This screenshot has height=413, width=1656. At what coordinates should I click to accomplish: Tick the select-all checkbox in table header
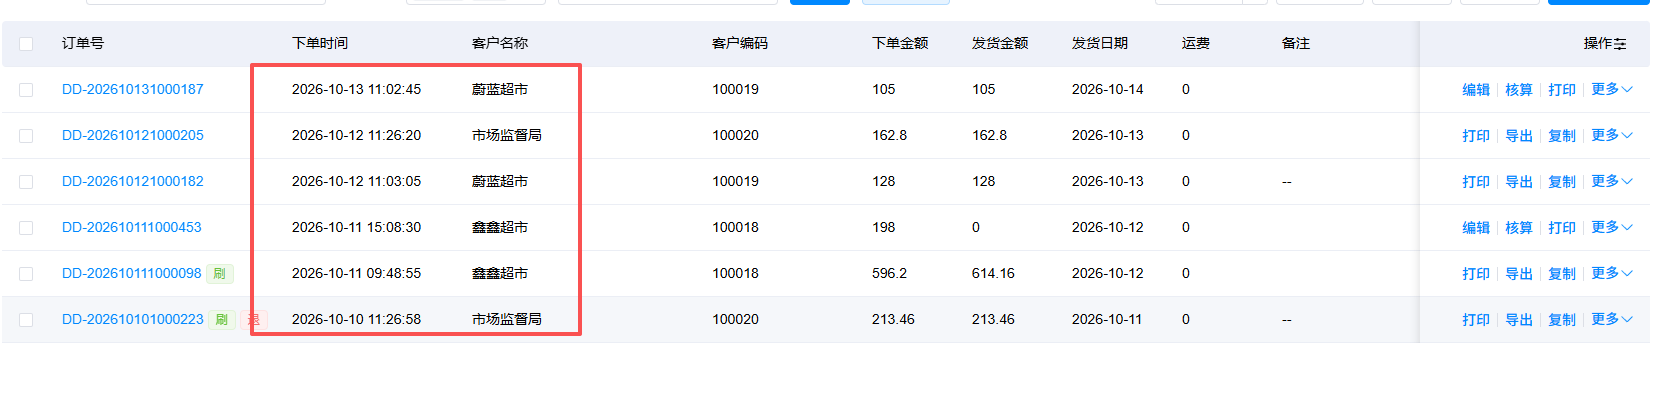click(x=26, y=44)
